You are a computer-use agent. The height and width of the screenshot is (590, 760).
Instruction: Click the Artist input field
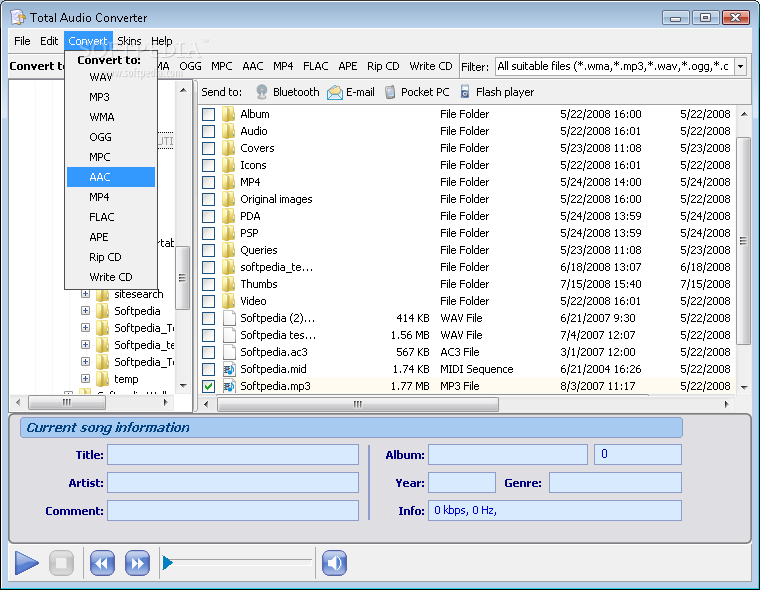coord(233,483)
